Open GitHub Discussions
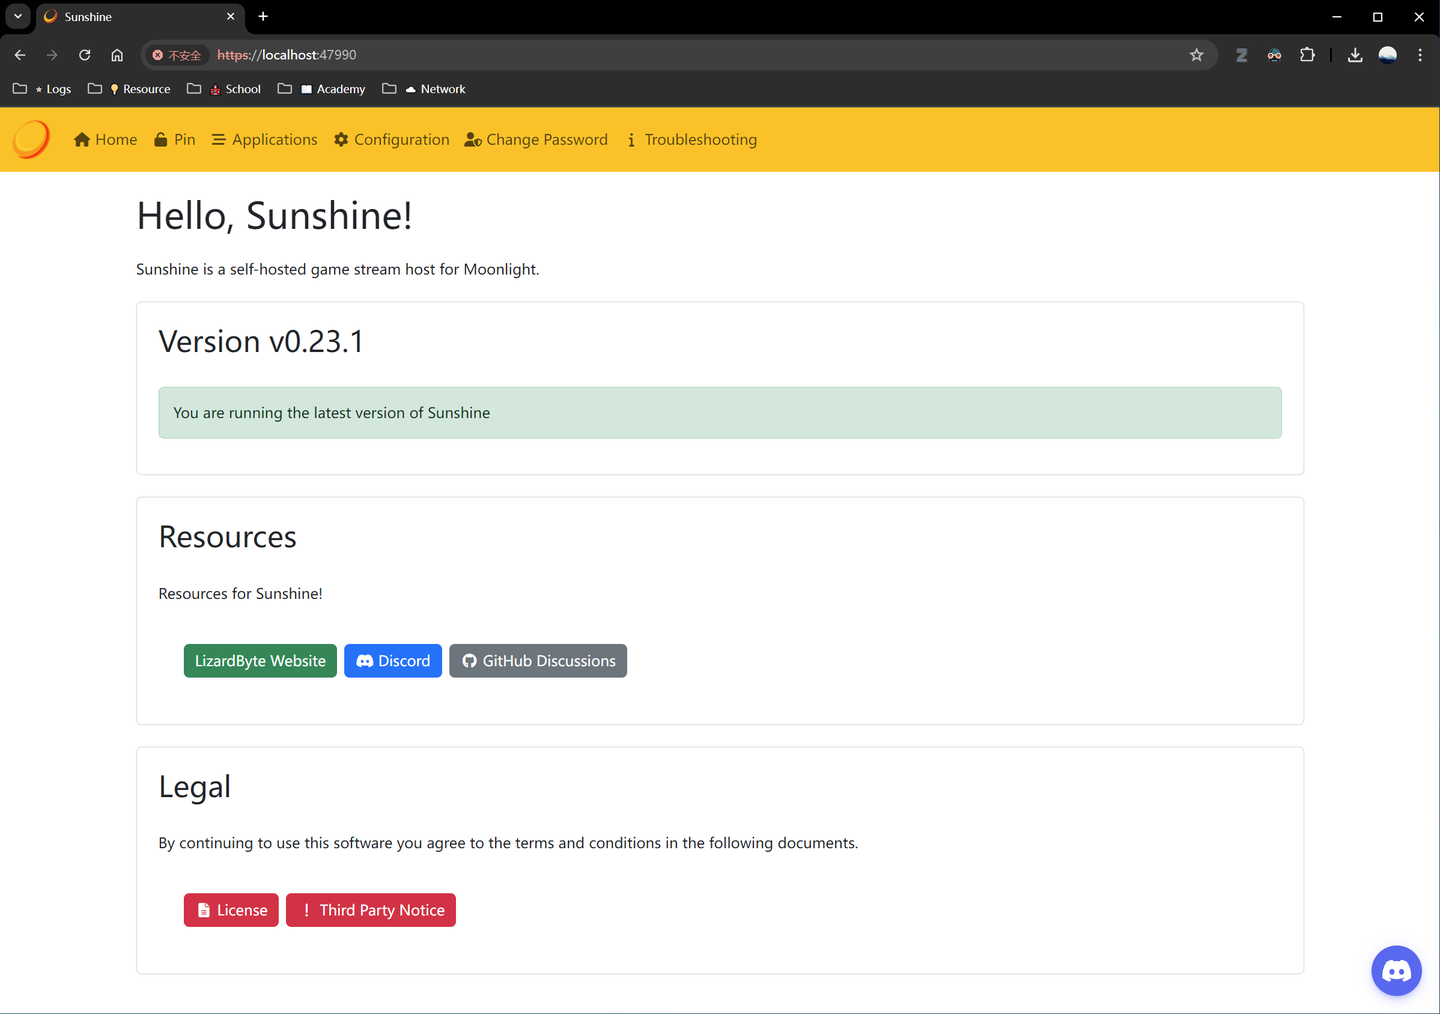 [538, 661]
